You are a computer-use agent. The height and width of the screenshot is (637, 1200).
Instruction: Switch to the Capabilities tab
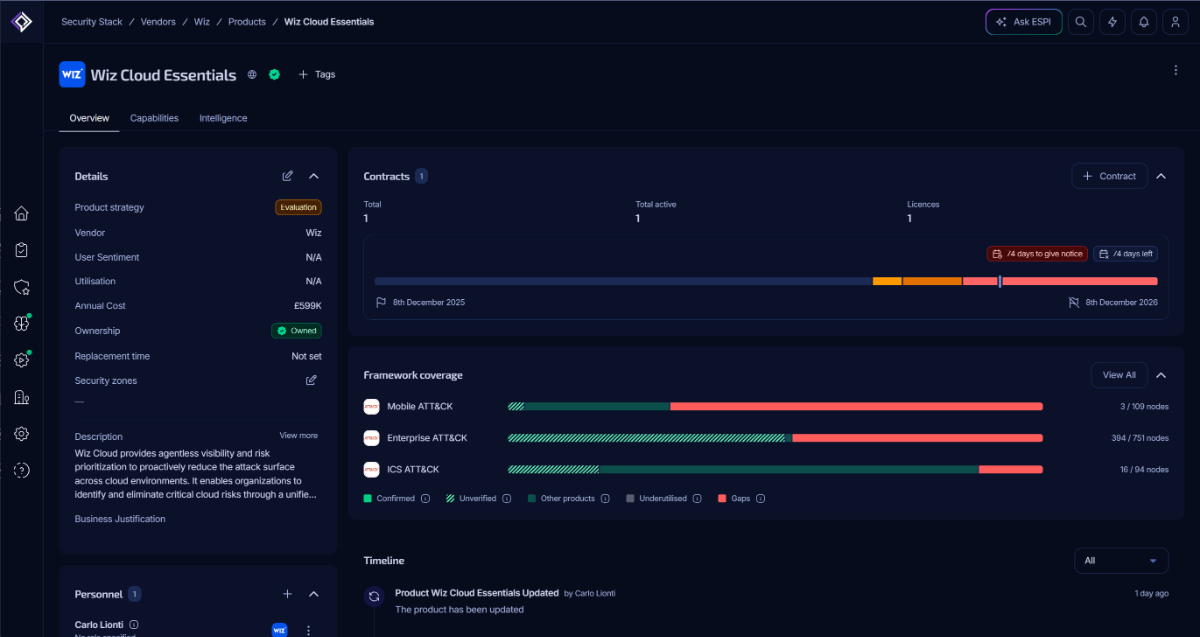(x=154, y=118)
